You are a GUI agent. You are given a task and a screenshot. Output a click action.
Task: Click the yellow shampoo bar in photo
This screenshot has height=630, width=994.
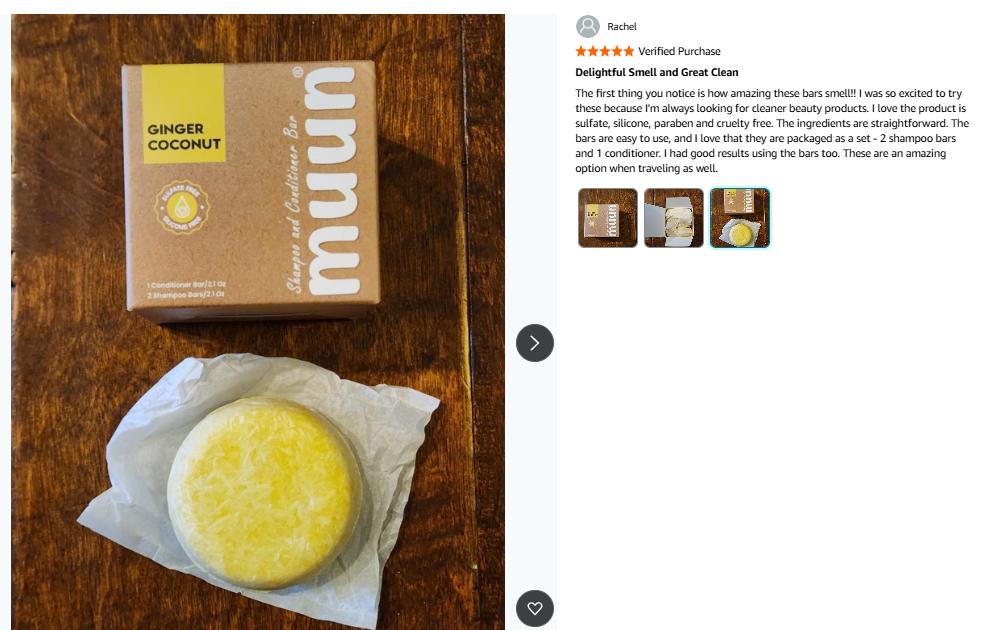pos(264,492)
